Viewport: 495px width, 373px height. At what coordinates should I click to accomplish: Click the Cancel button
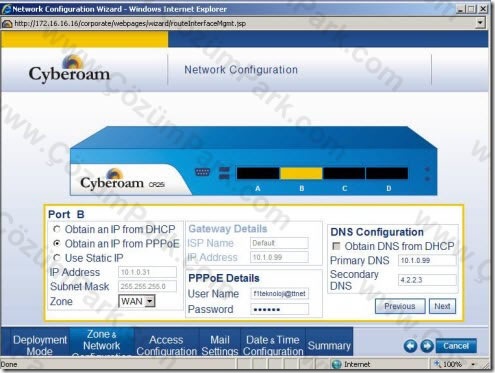tap(456, 346)
